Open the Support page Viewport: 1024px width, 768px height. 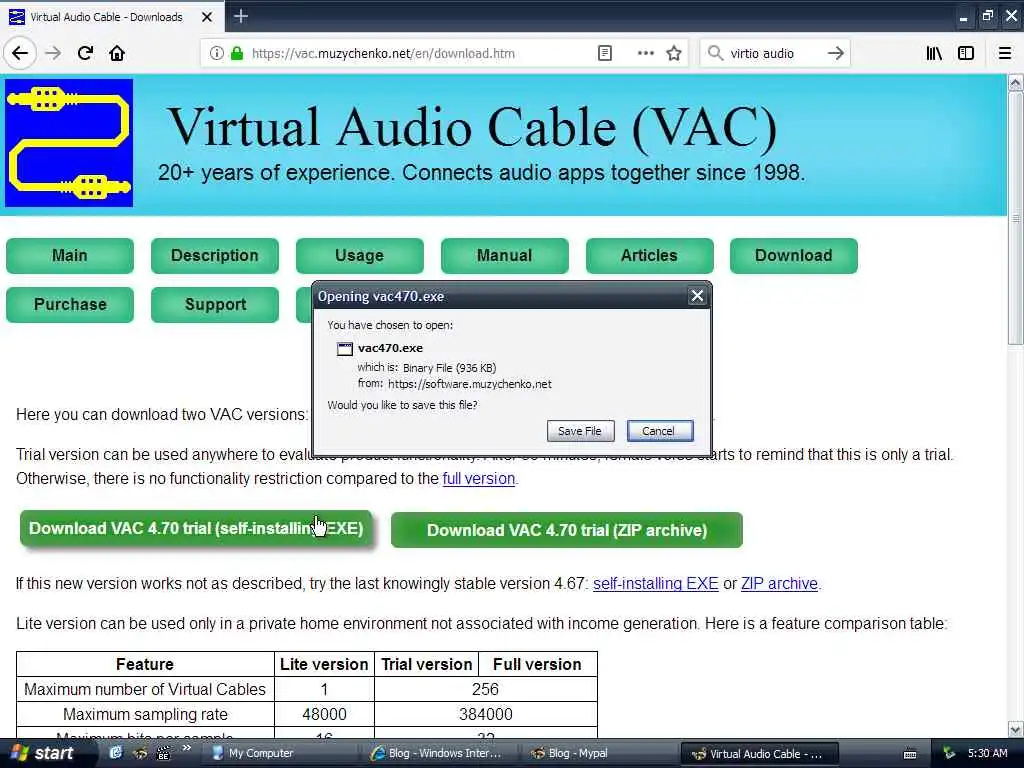(x=215, y=304)
